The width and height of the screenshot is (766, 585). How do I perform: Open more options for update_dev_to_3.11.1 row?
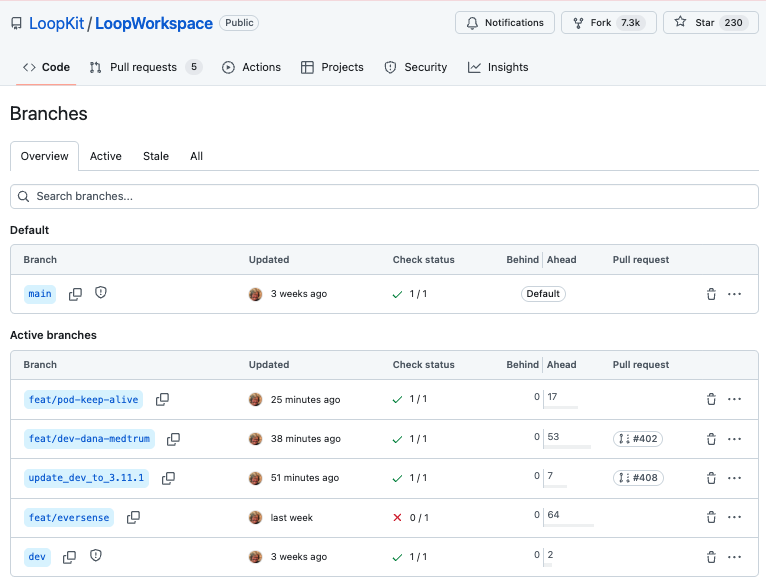[x=734, y=478]
